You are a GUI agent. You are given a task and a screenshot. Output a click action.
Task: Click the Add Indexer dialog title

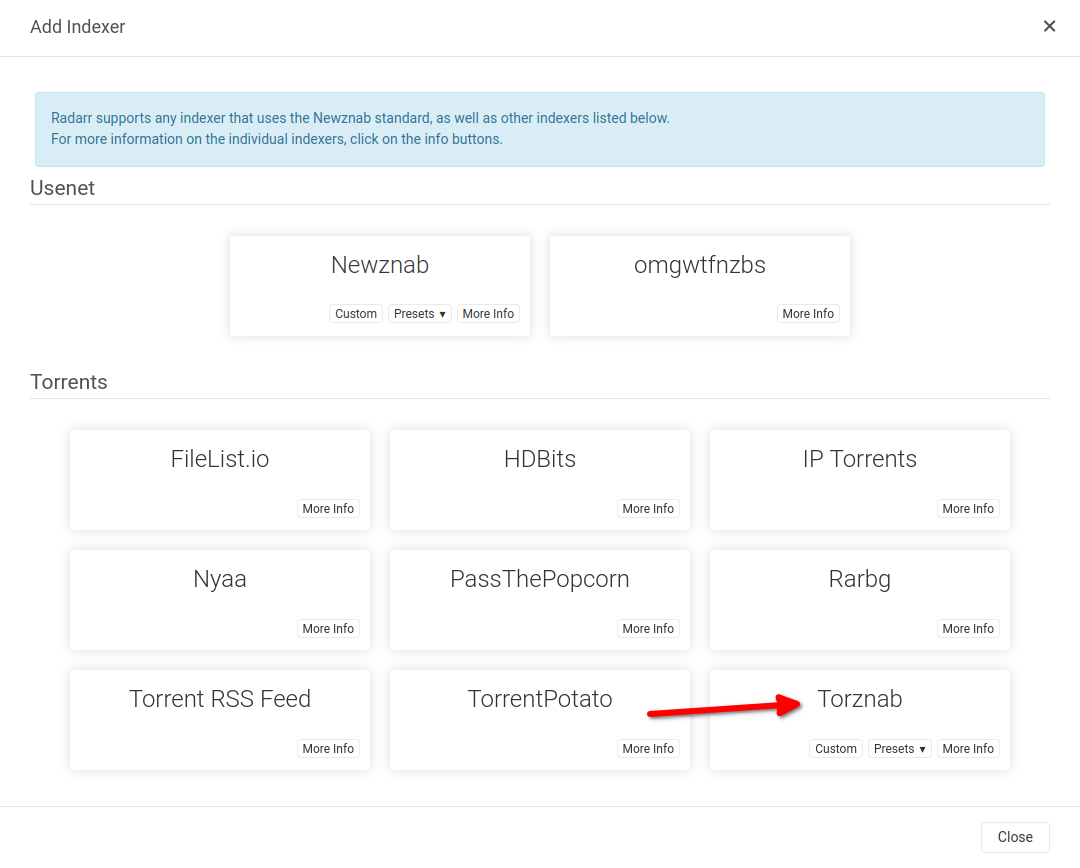[x=77, y=26]
